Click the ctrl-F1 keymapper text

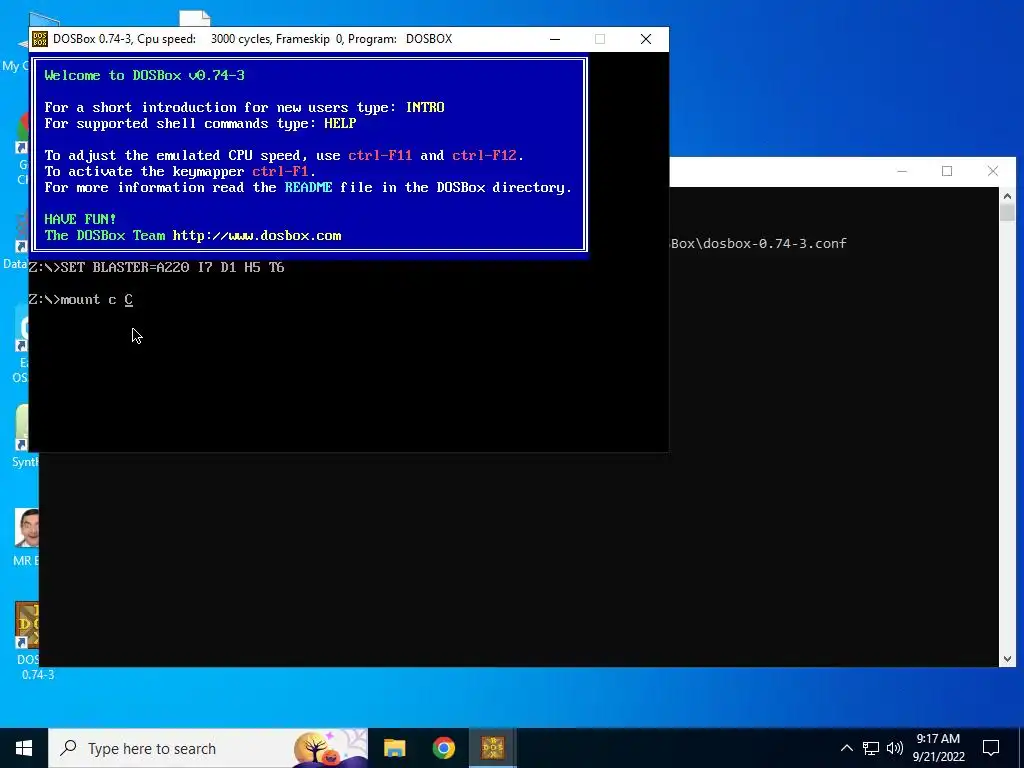(280, 172)
